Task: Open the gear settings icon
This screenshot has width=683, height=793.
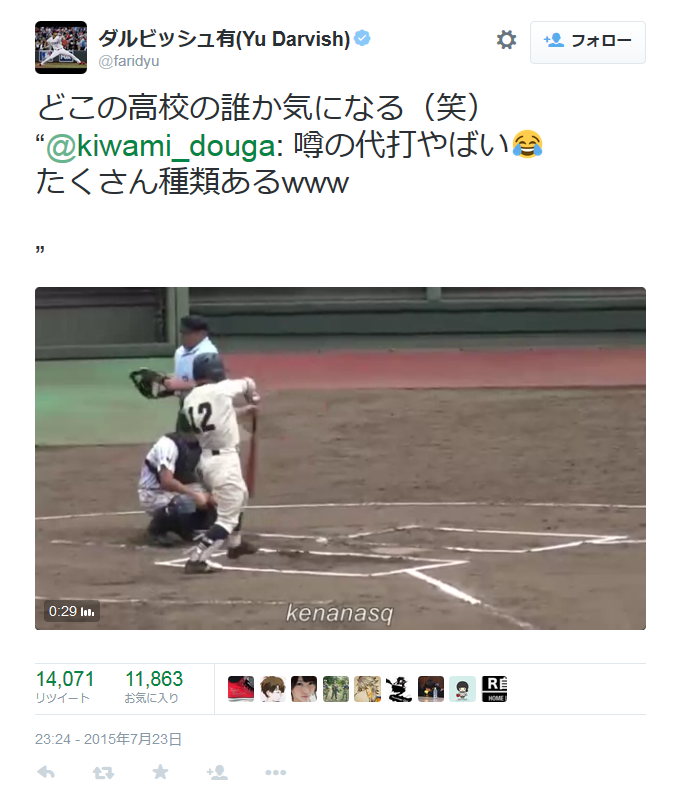Action: point(506,40)
